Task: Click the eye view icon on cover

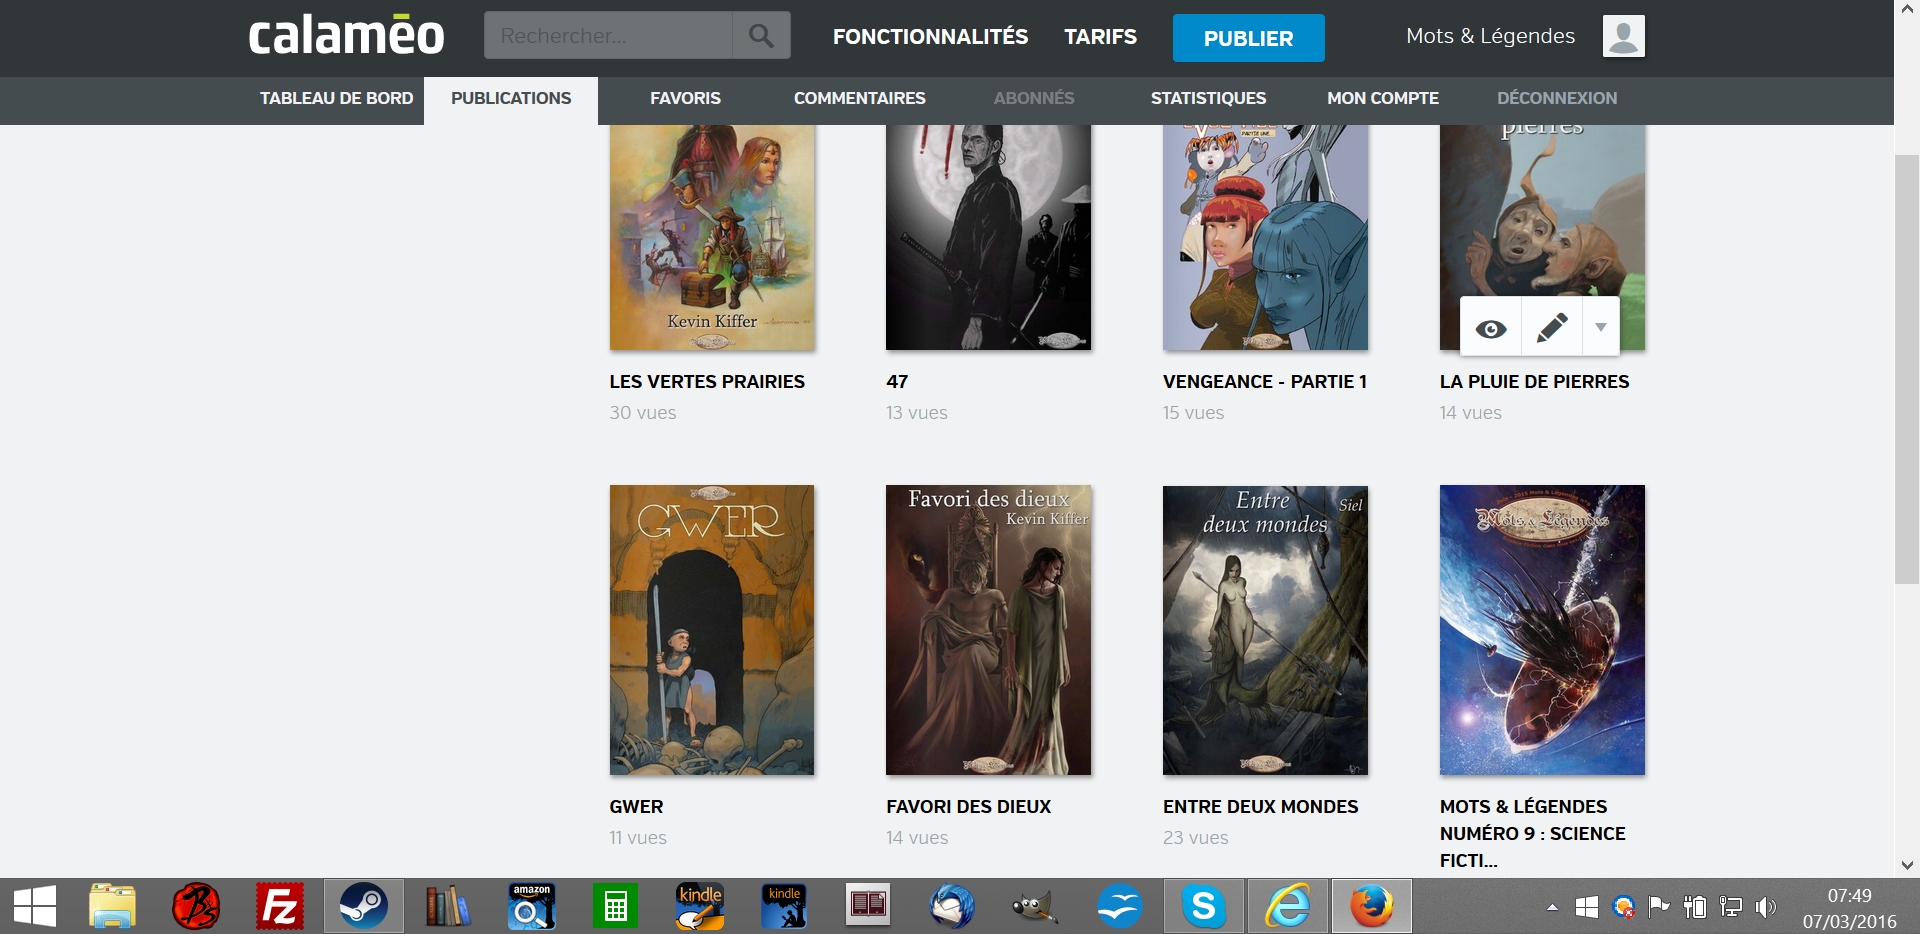Action: click(x=1490, y=328)
